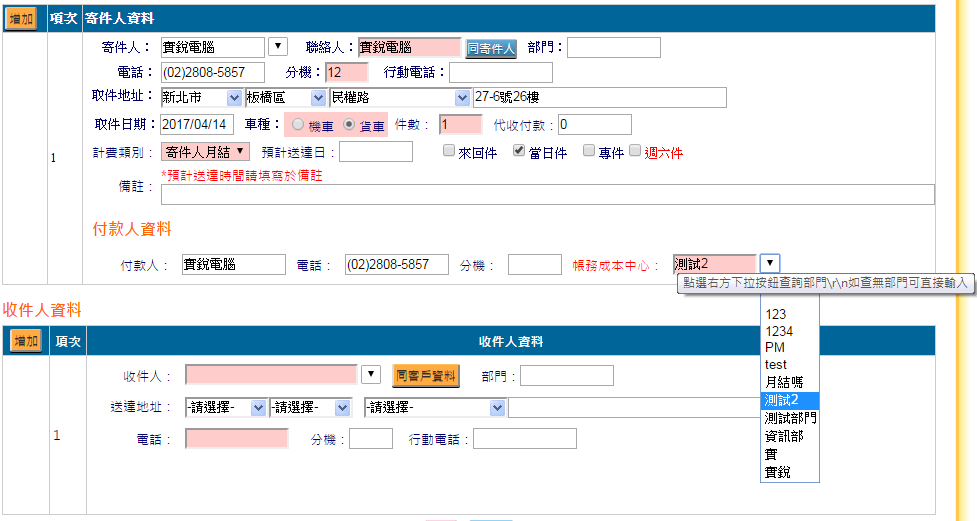Open the 寄件人 dropdown arrow
Image resolution: width=977 pixels, height=521 pixels.
point(277,47)
